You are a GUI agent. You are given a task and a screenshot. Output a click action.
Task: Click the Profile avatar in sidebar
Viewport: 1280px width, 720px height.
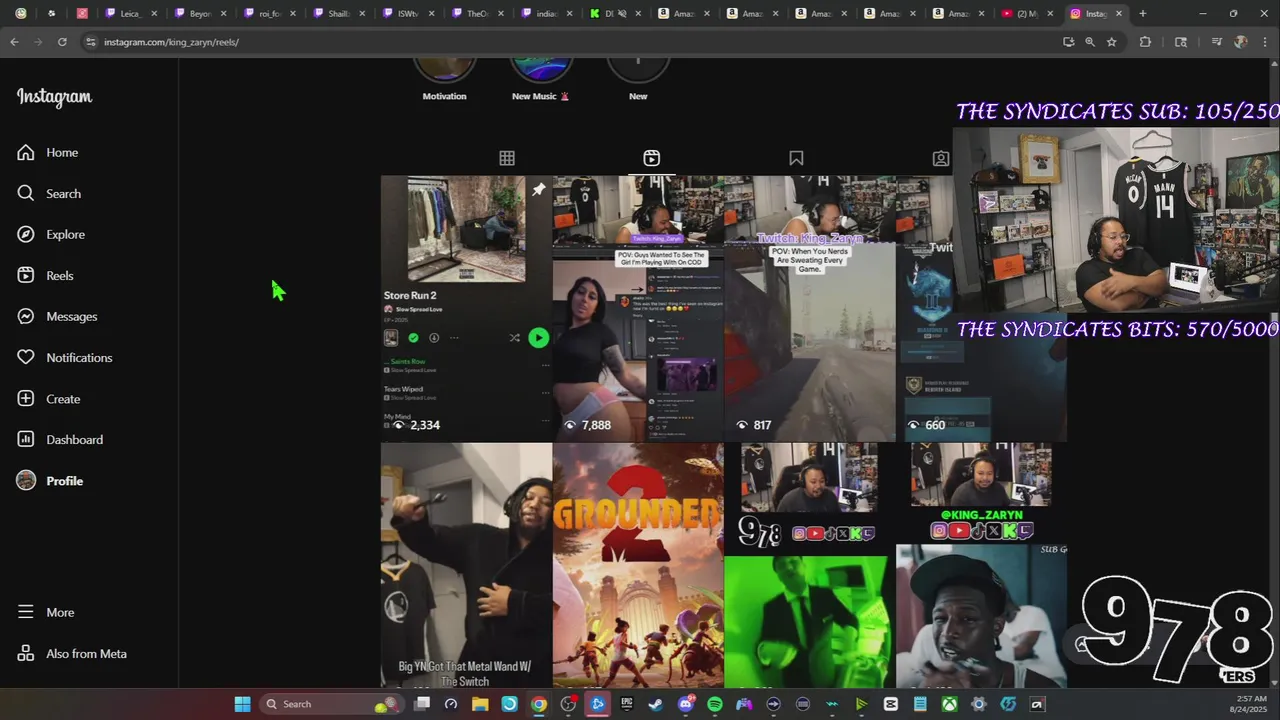26,480
